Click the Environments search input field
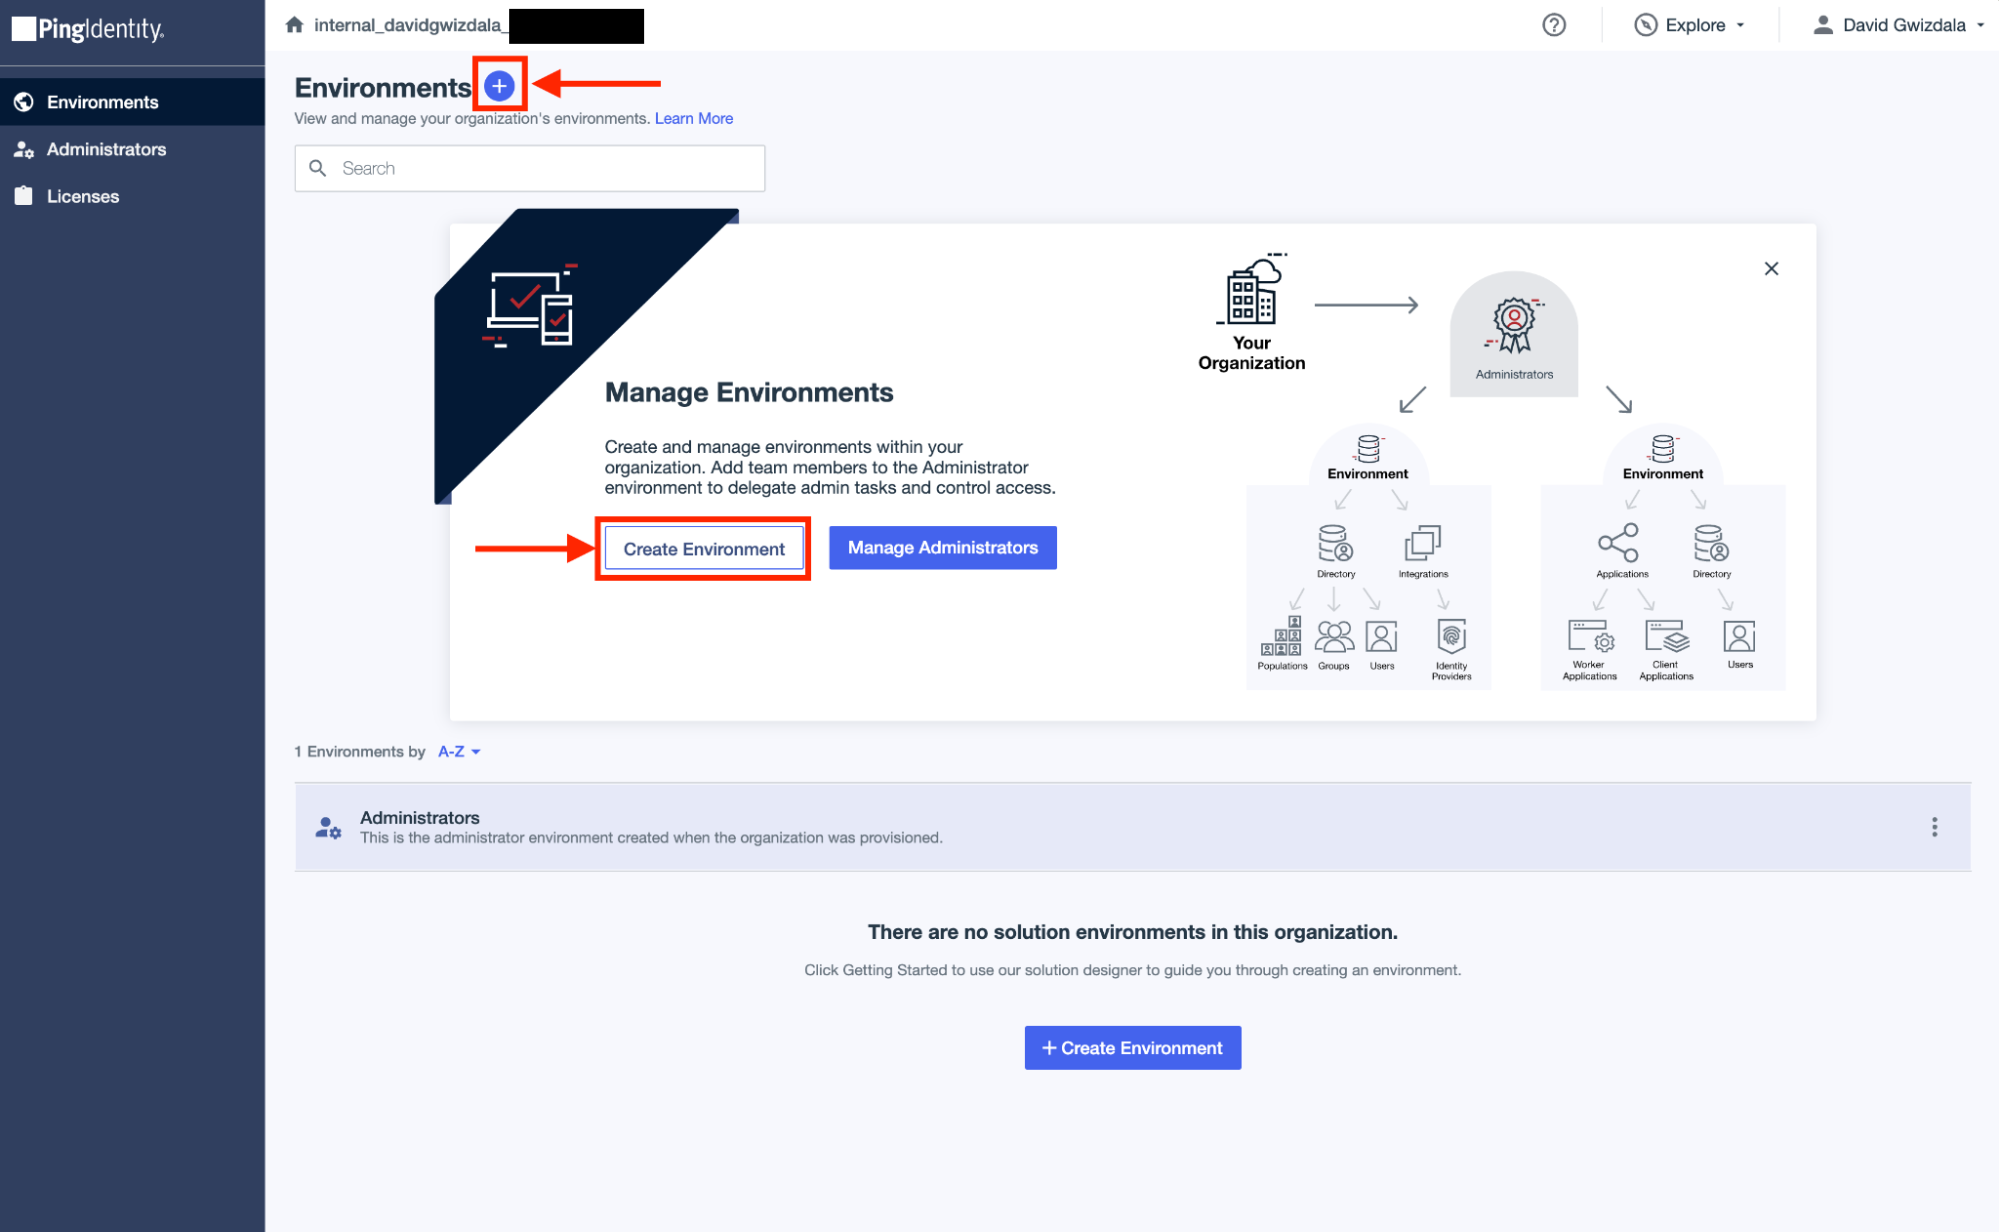 click(x=530, y=168)
